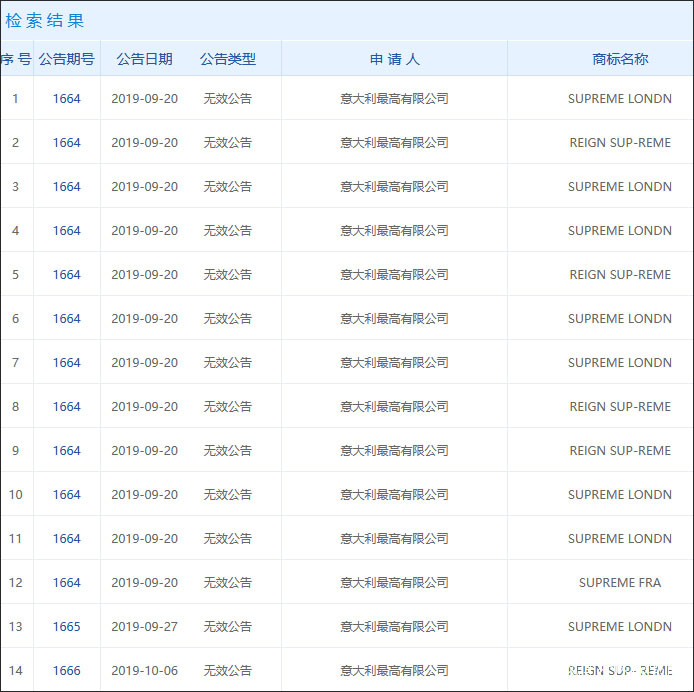Open issue 1664 link in row 5

[x=66, y=274]
